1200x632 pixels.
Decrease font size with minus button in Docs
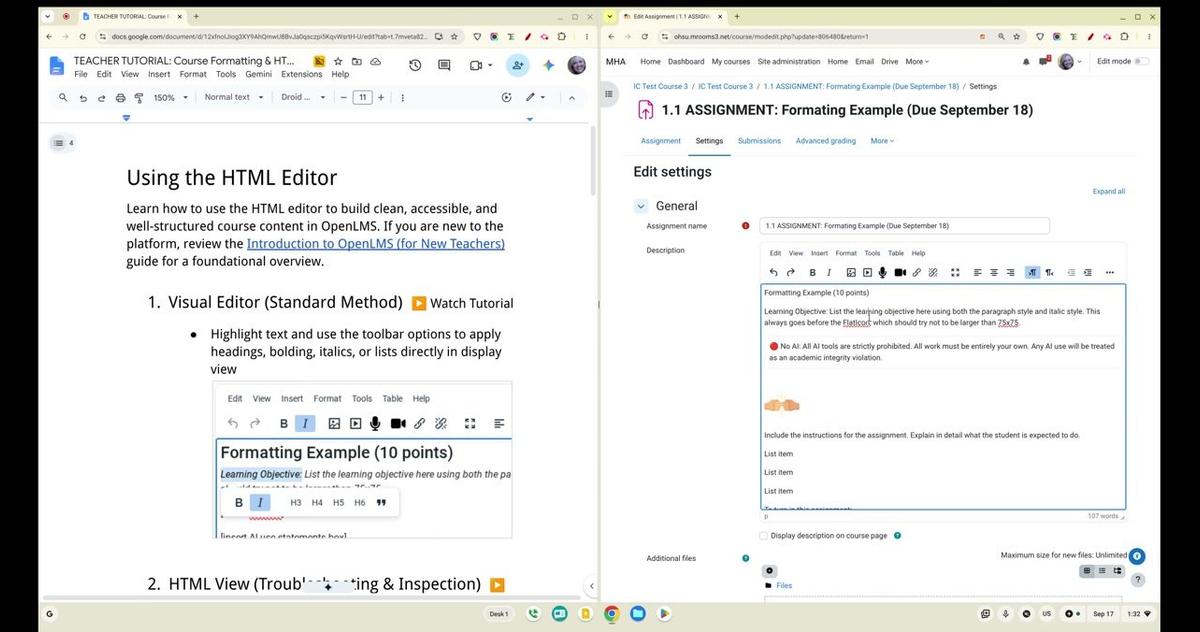point(343,98)
